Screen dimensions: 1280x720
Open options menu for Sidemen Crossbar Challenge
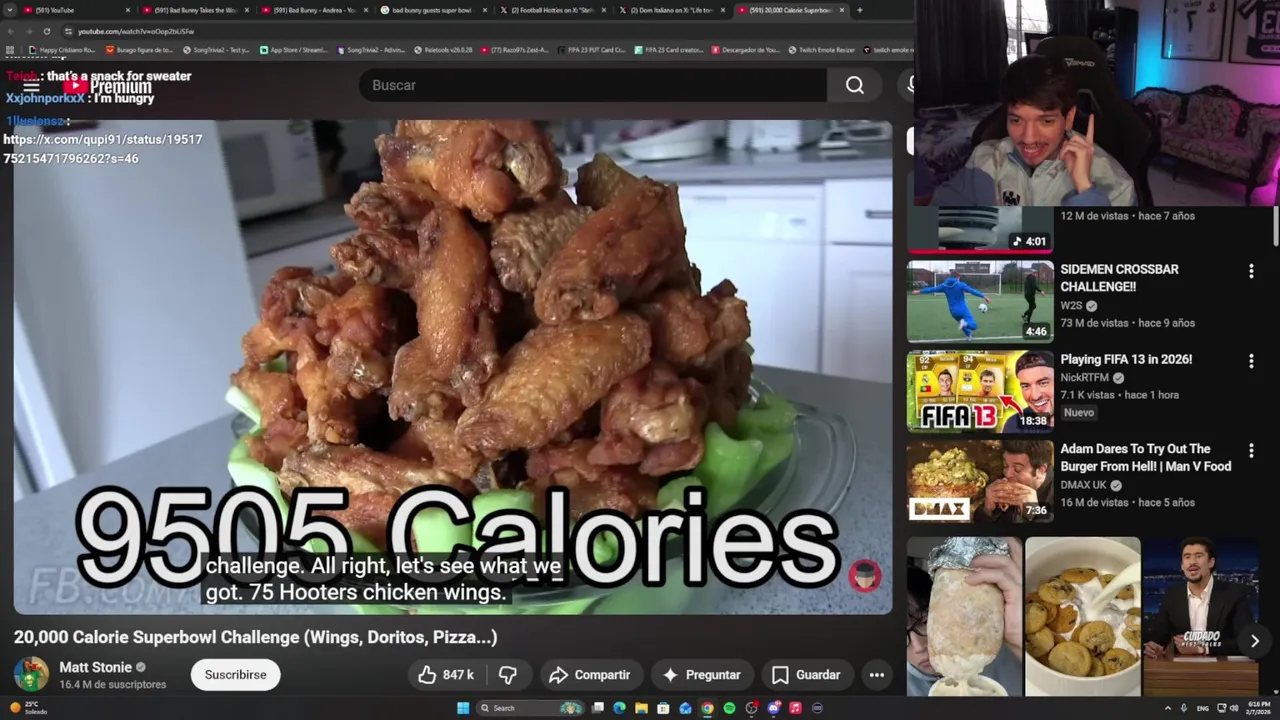click(1250, 271)
